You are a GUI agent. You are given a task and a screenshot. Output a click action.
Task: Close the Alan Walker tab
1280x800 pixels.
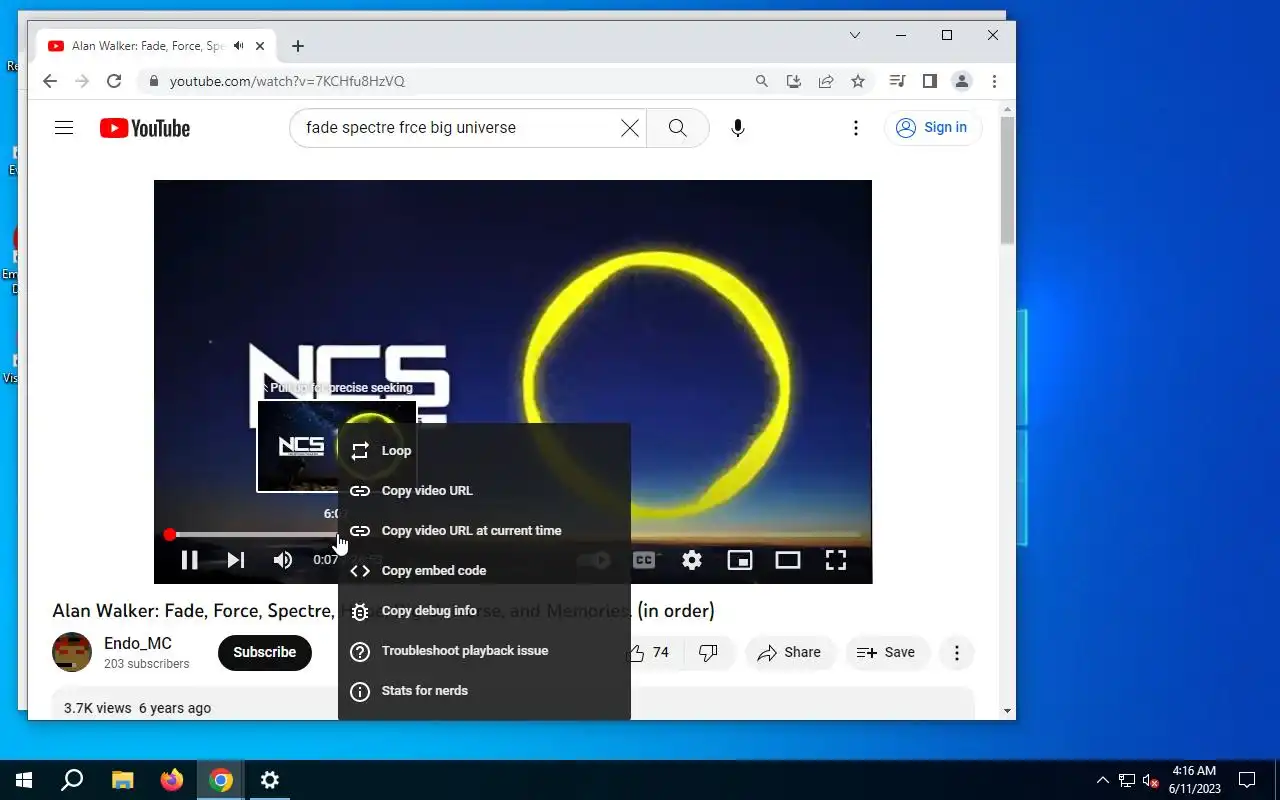pyautogui.click(x=261, y=46)
